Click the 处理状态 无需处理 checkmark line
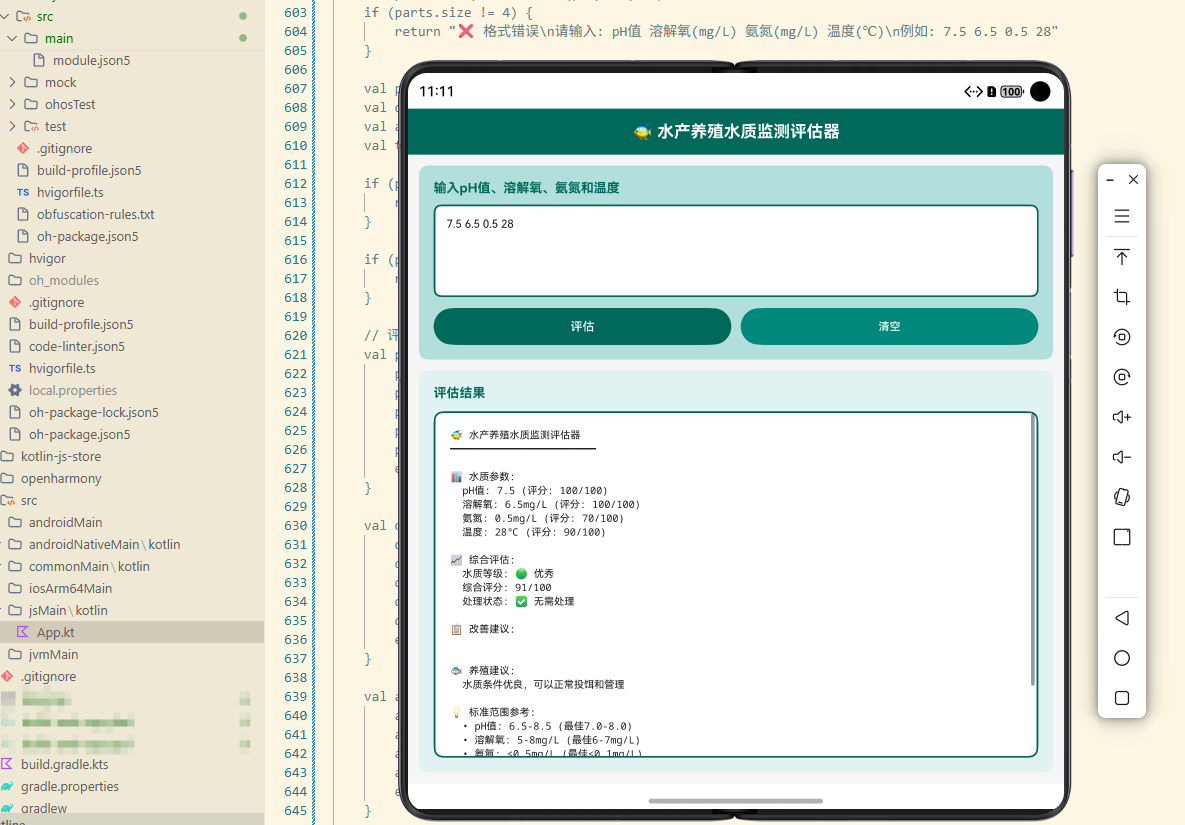This screenshot has width=1185, height=825. point(518,601)
